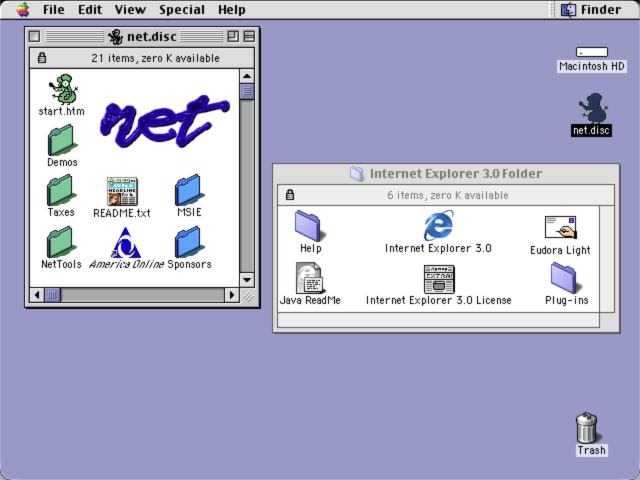Open the Taxes folder
This screenshot has height=480, width=640.
click(x=61, y=190)
